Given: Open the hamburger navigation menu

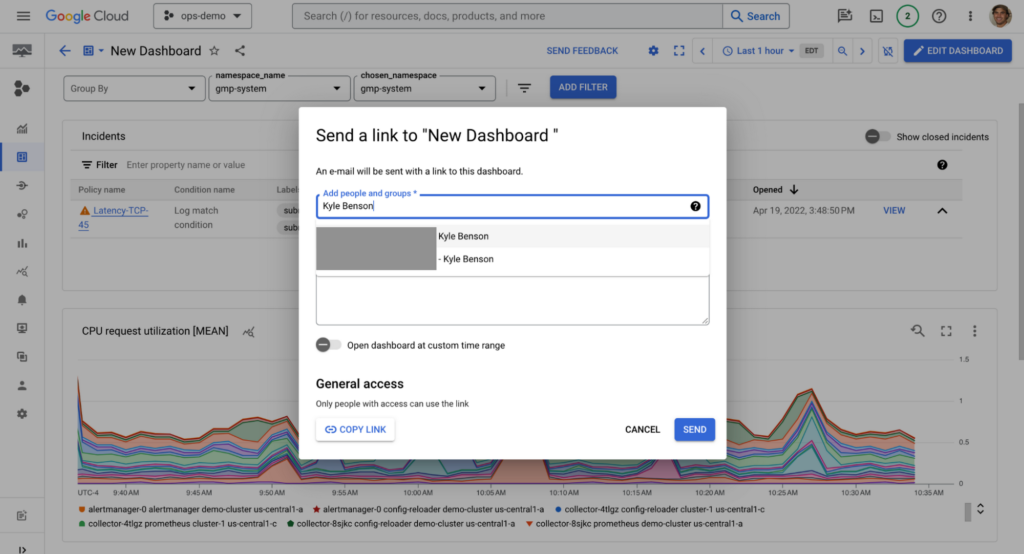Looking at the screenshot, I should [x=23, y=16].
